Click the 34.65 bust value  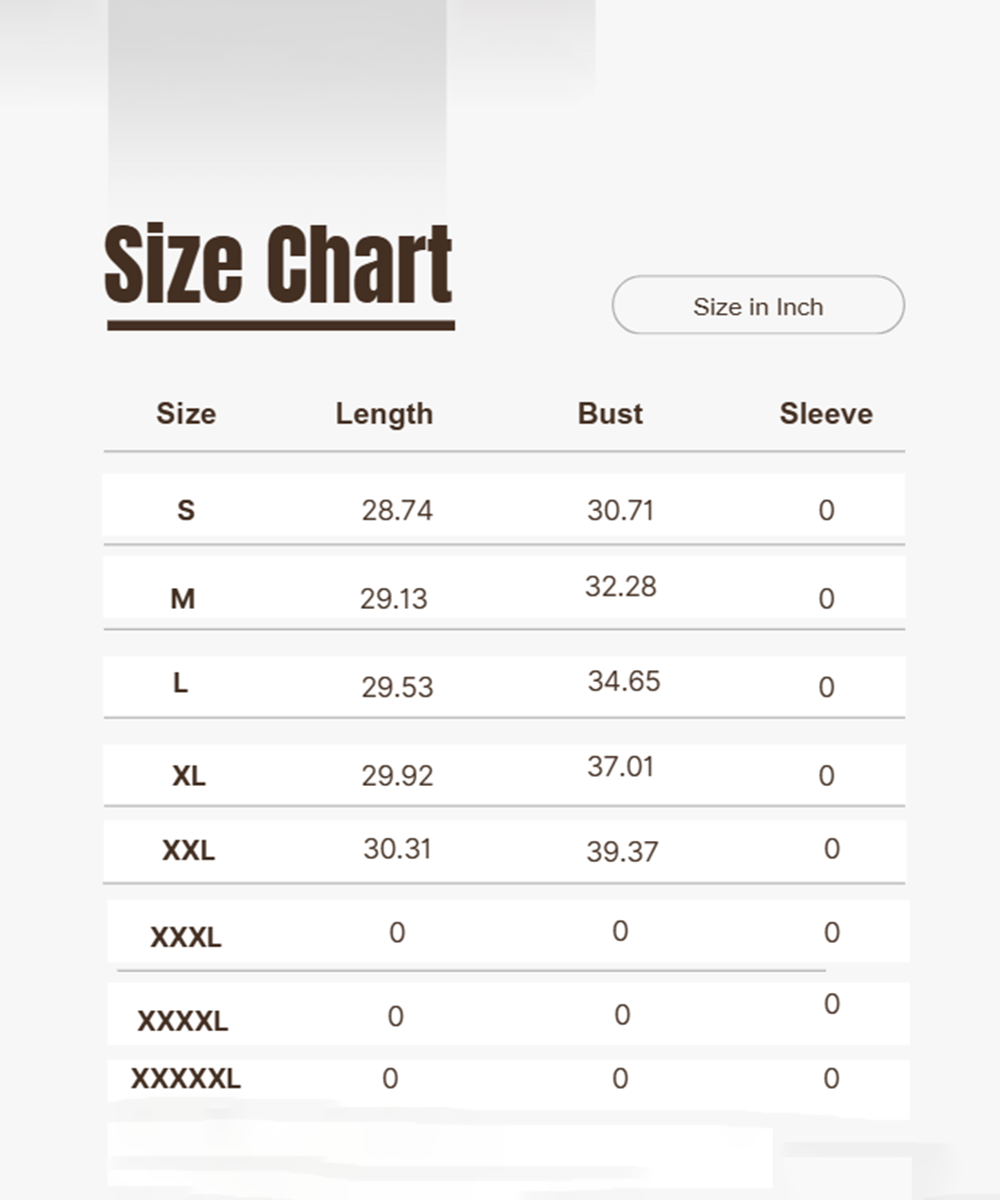coord(624,682)
